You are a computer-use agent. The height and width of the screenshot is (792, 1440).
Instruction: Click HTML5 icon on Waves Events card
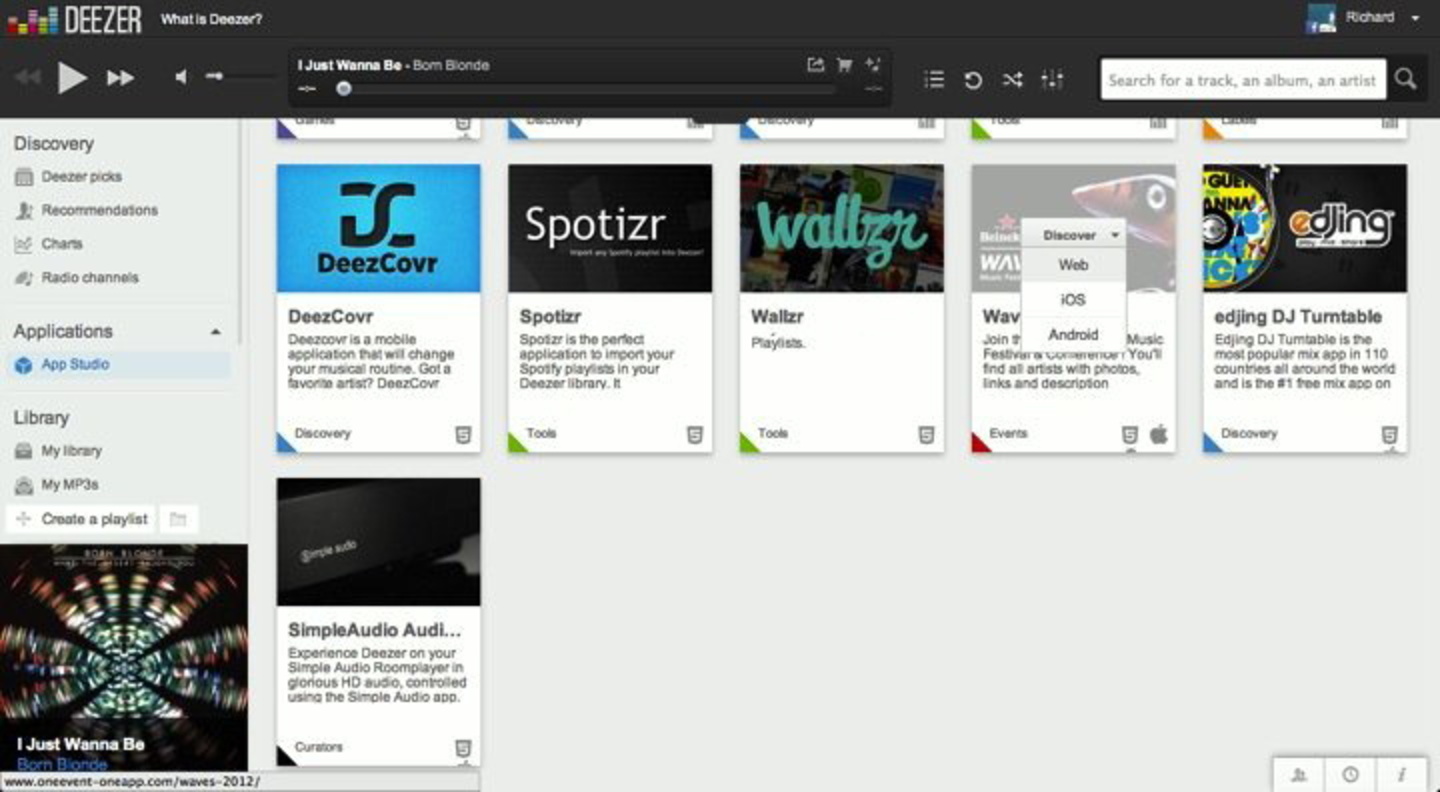(1130, 435)
